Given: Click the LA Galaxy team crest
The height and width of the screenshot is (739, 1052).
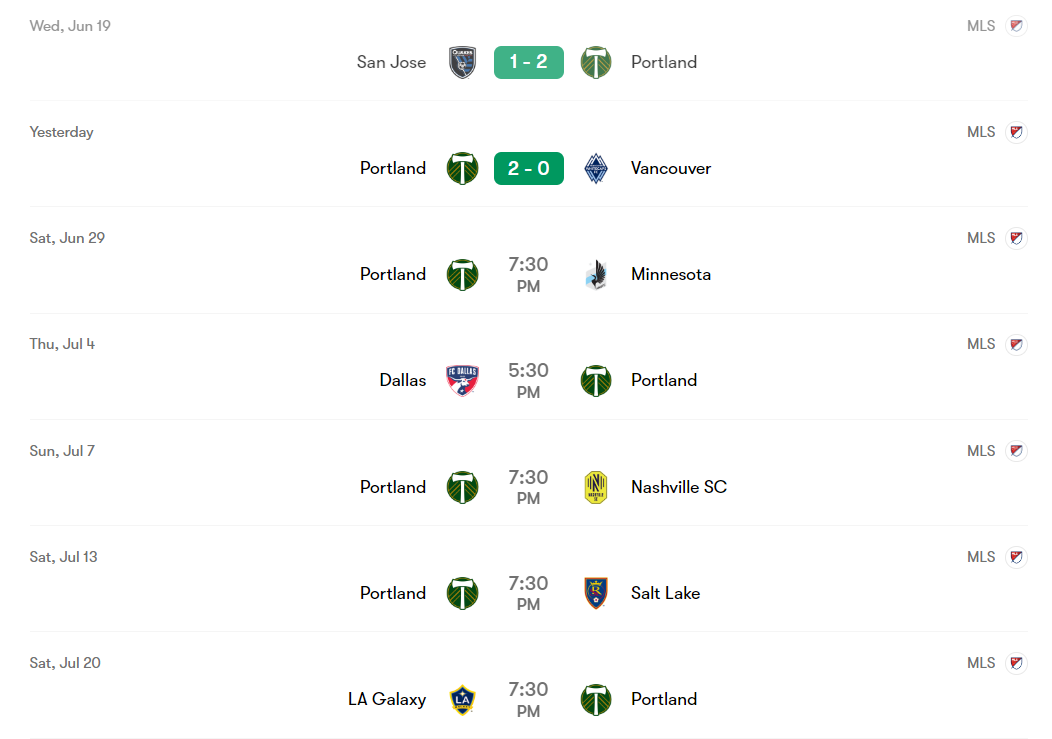Looking at the screenshot, I should [x=462, y=699].
